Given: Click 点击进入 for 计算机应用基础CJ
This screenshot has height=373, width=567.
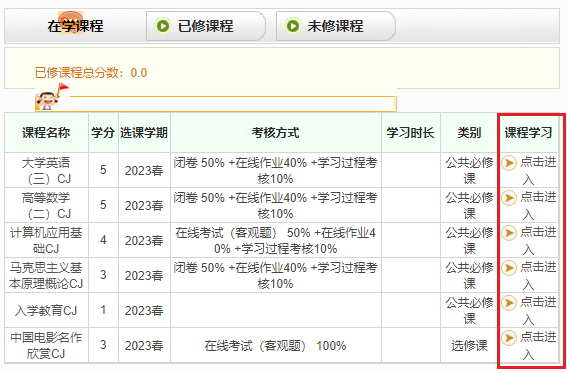Looking at the screenshot, I should click(538, 240).
